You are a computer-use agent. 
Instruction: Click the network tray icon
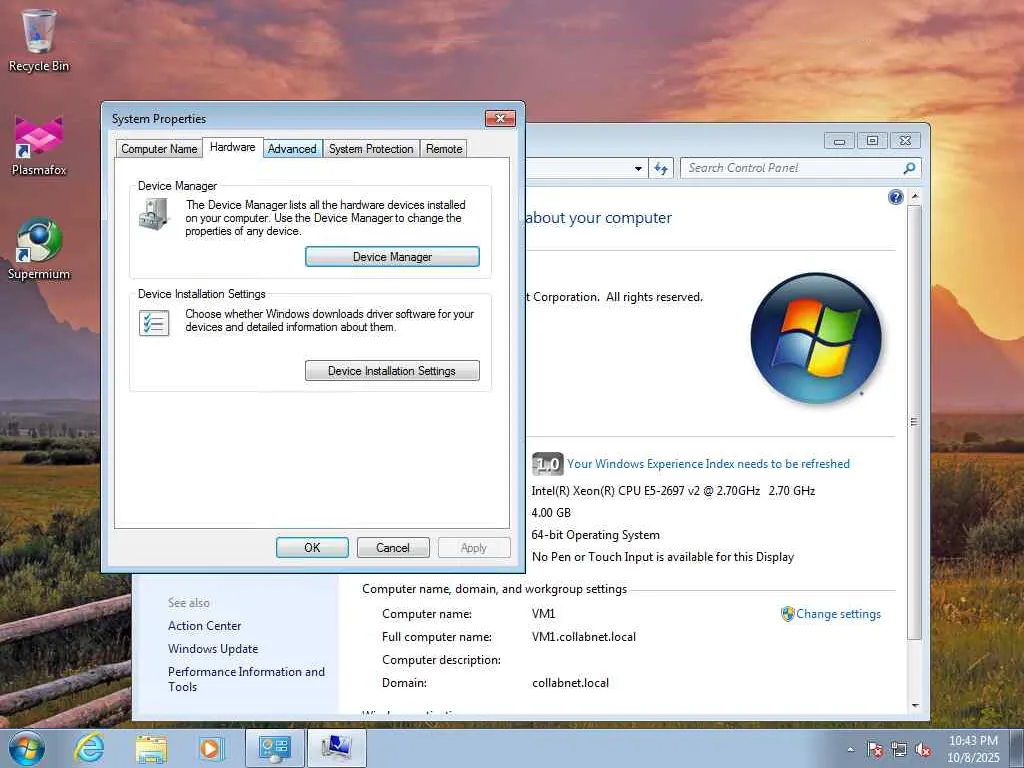899,750
